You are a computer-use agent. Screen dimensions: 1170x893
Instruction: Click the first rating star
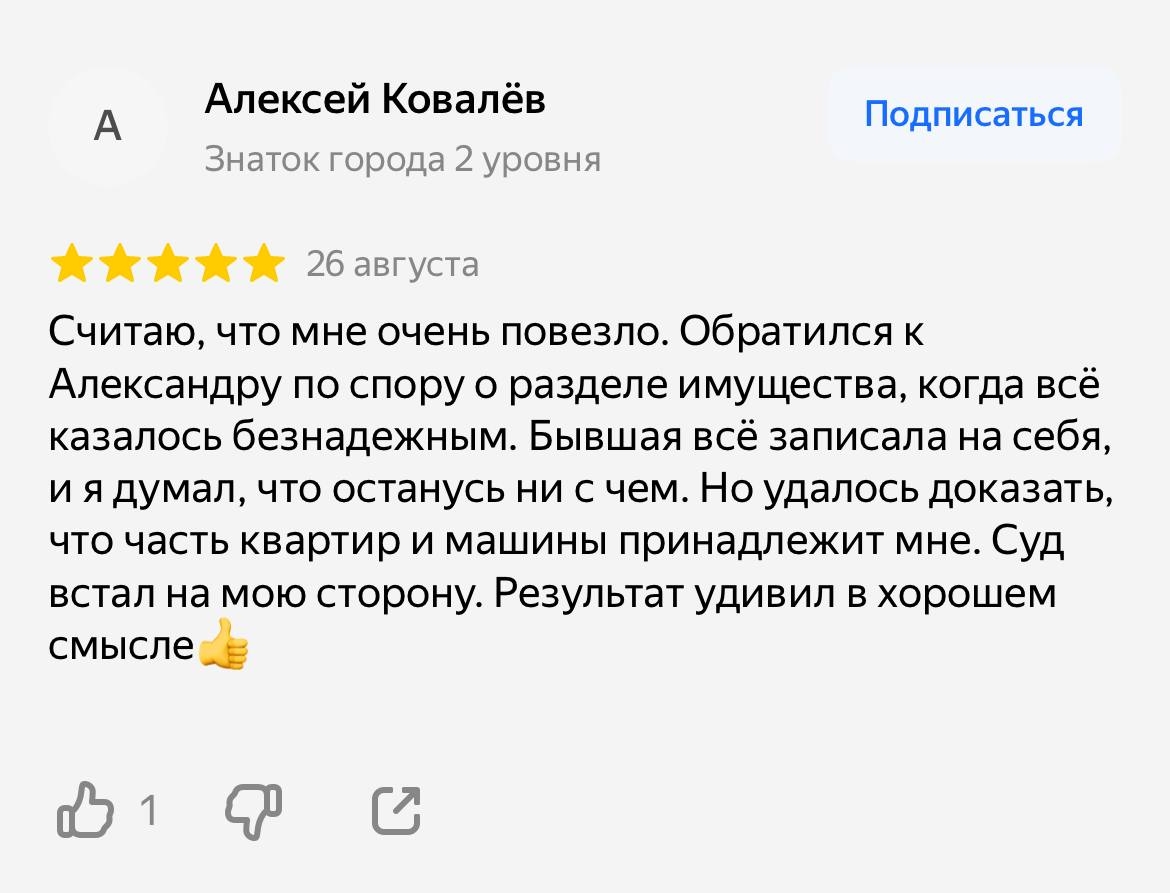click(x=71, y=265)
